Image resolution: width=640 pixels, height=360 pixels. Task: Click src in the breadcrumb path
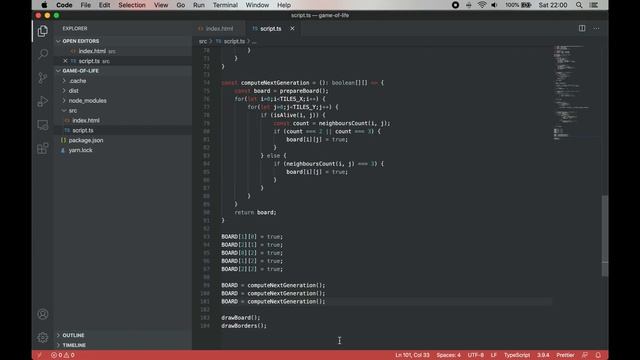click(x=203, y=41)
